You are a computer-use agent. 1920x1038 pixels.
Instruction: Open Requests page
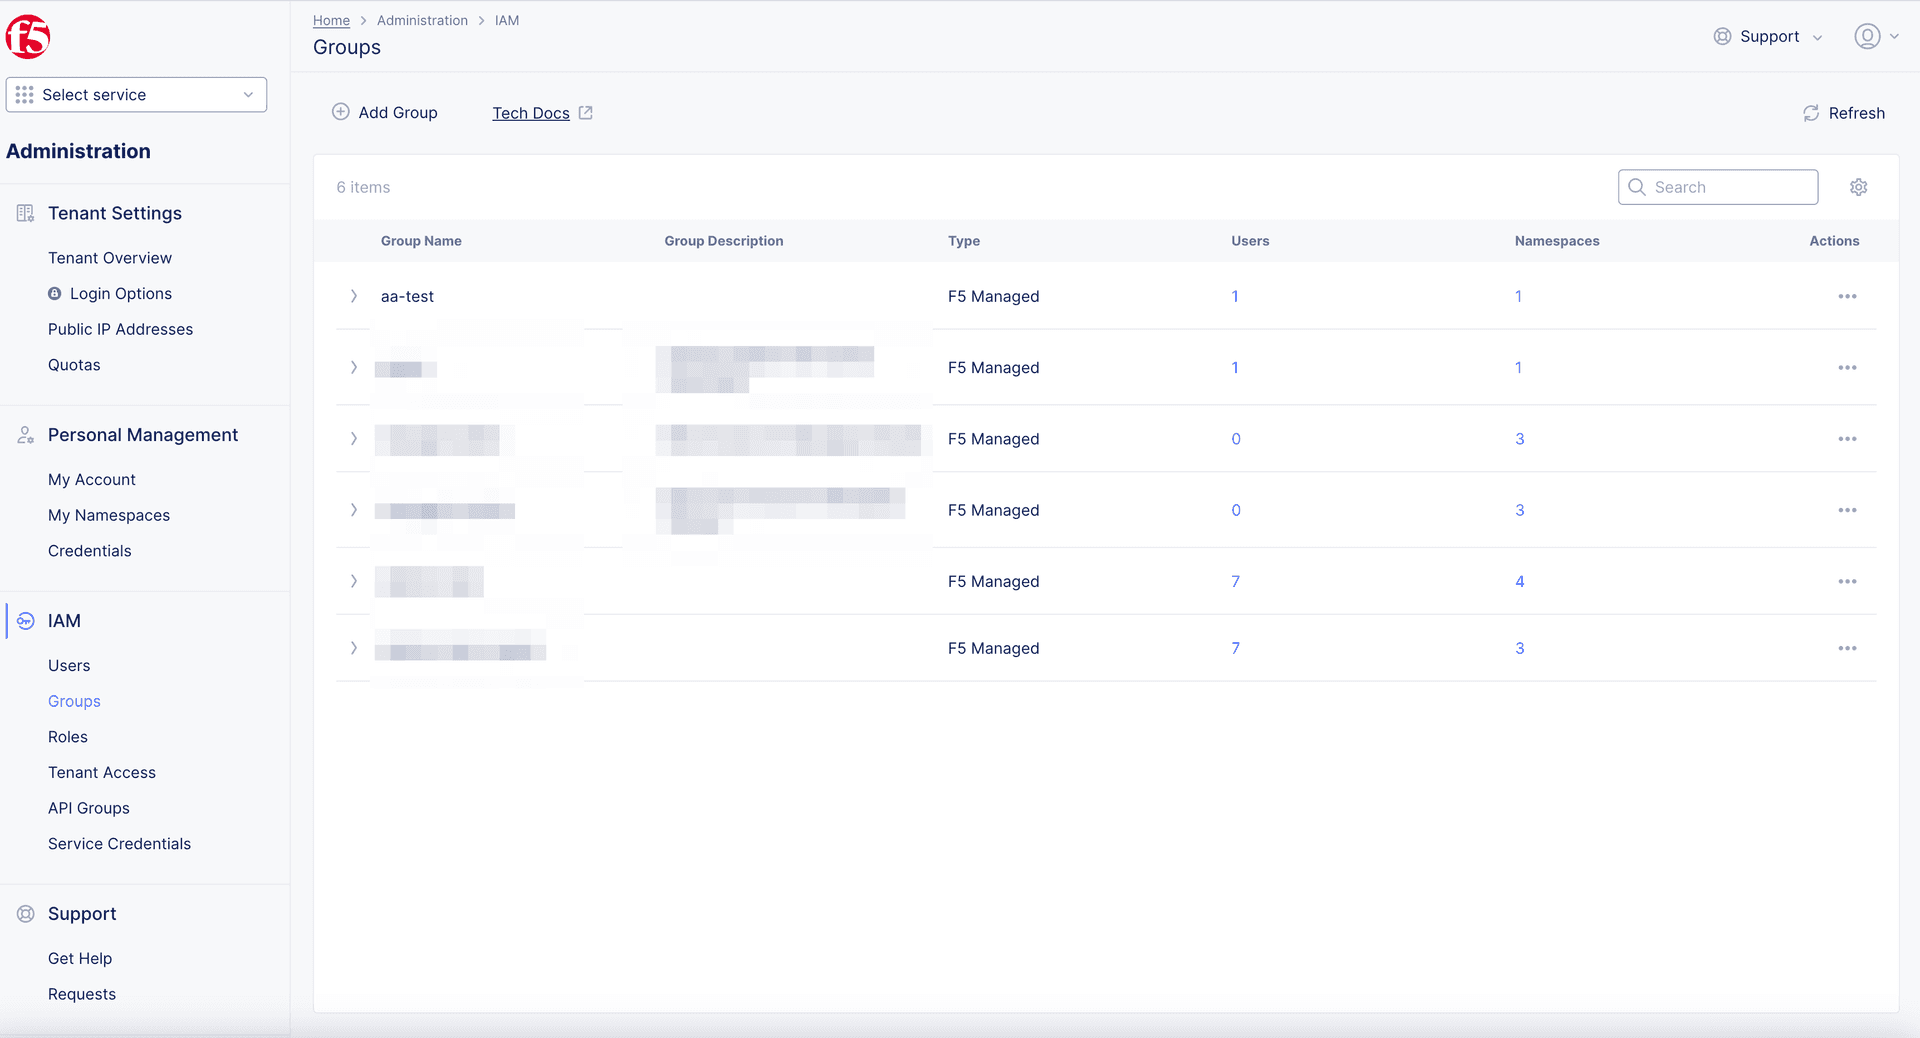(82, 994)
